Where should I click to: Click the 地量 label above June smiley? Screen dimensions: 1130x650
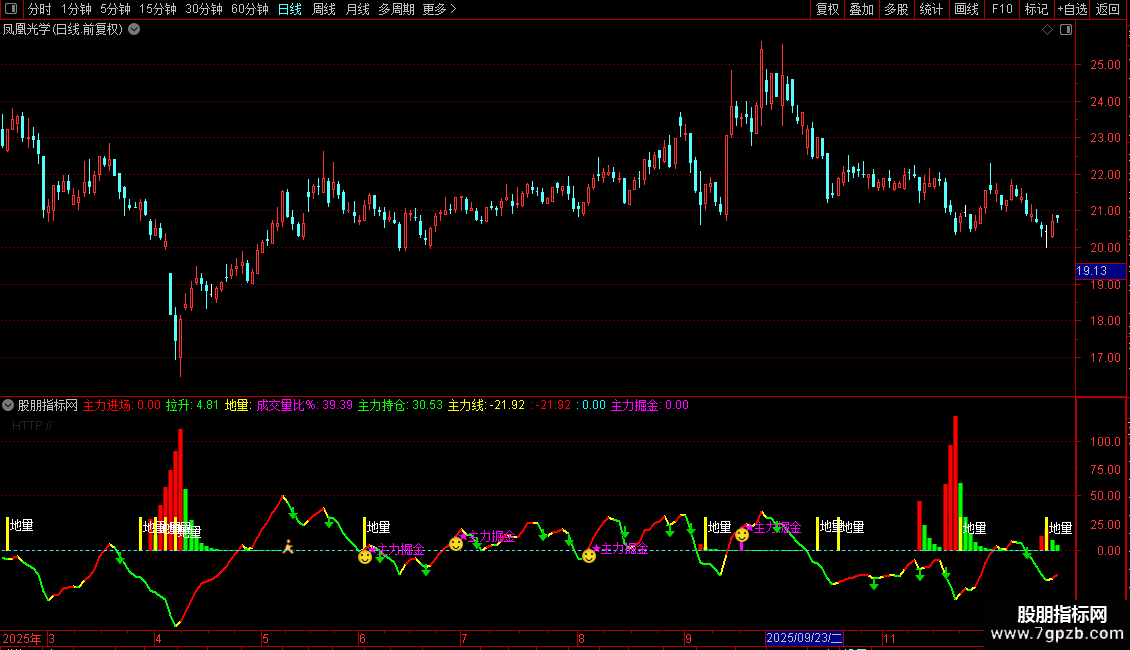point(378,527)
